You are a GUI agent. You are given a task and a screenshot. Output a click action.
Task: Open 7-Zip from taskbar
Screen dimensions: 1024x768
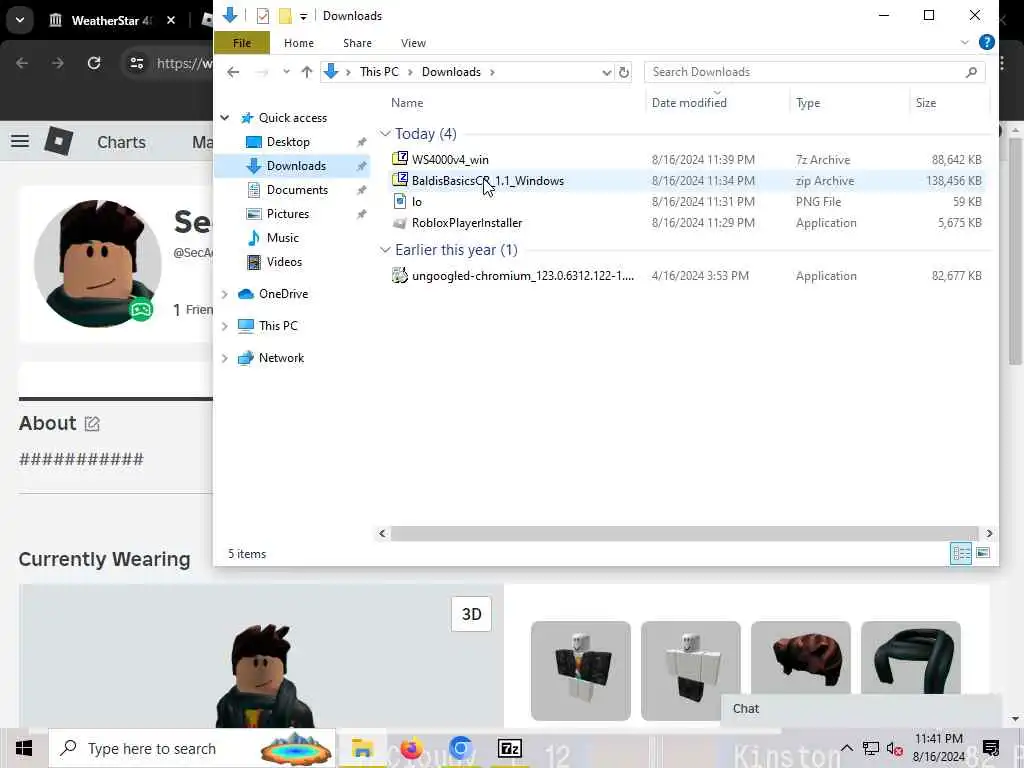coord(509,748)
